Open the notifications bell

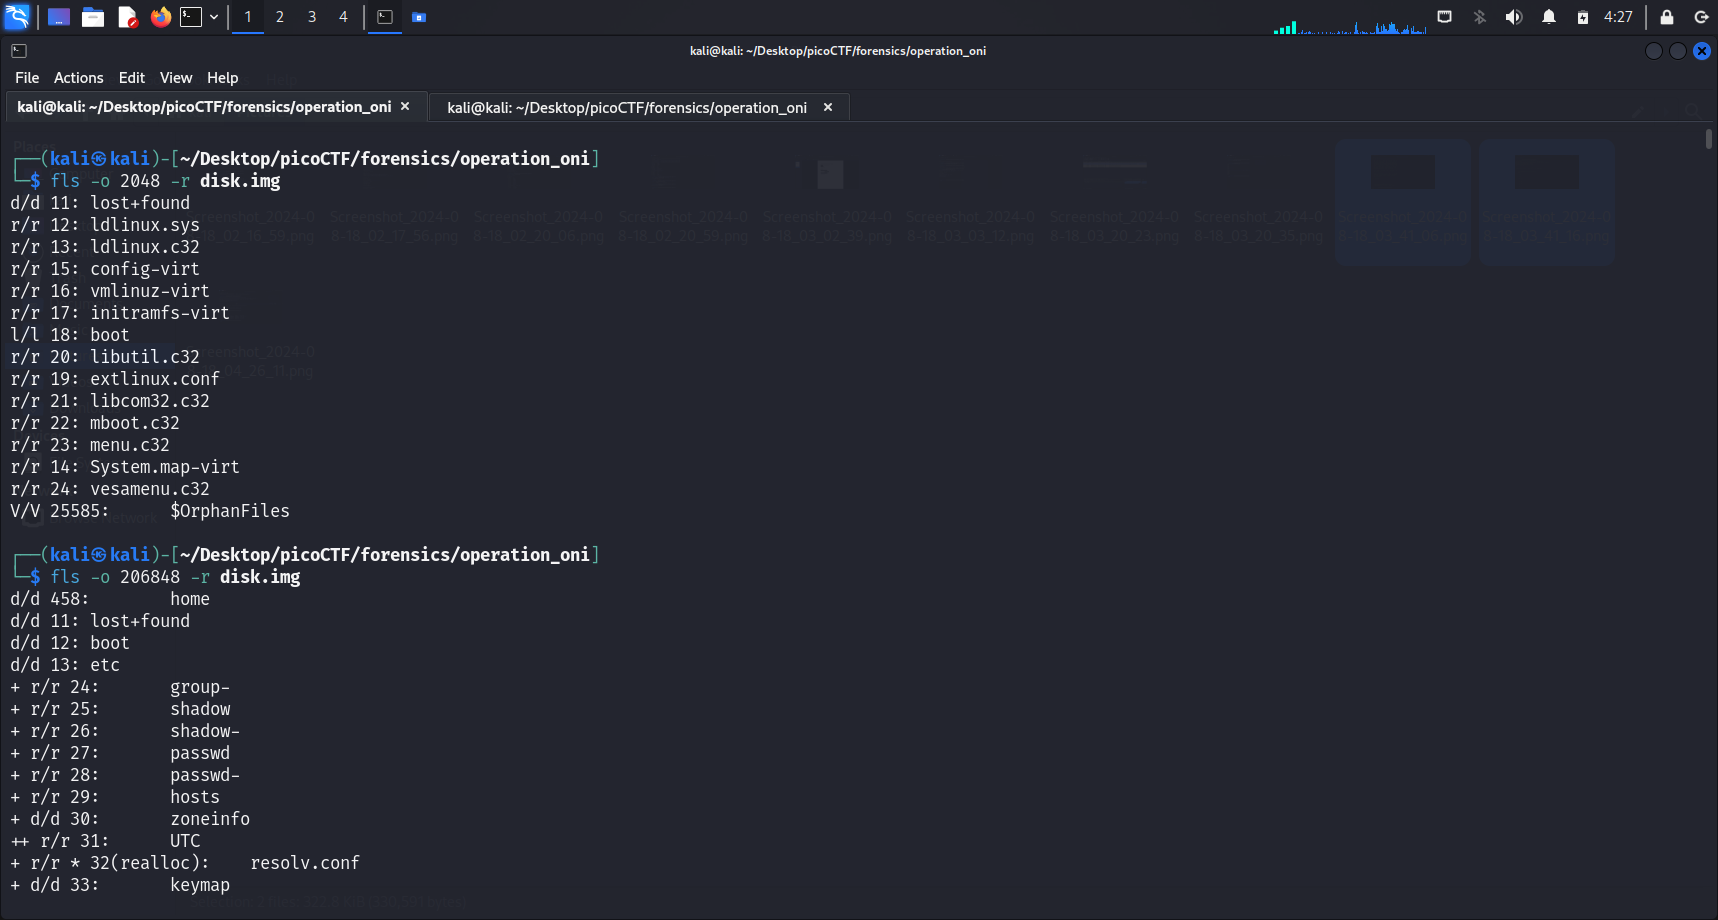[x=1549, y=17]
